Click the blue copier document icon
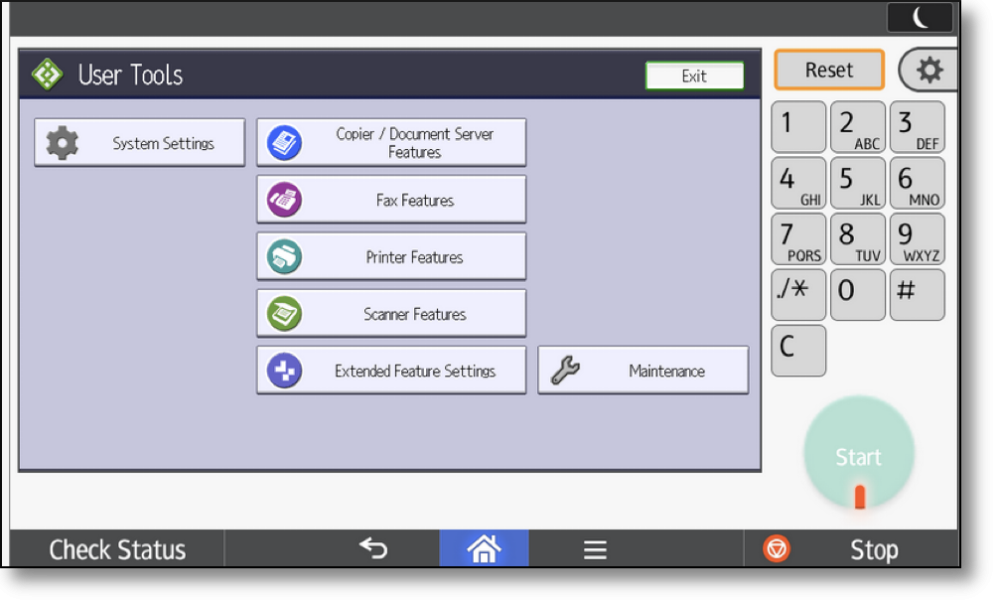This screenshot has width=1000, height=607. pos(284,143)
